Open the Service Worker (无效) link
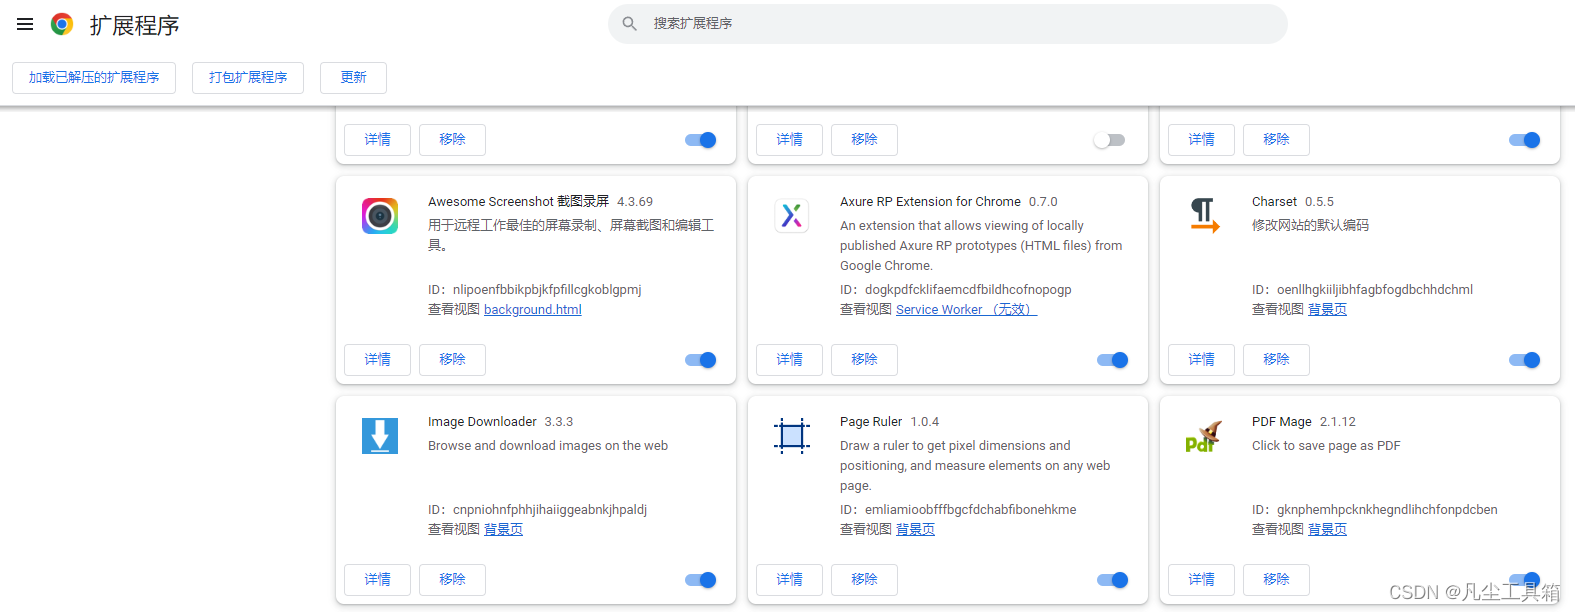This screenshot has width=1575, height=612. pos(966,310)
